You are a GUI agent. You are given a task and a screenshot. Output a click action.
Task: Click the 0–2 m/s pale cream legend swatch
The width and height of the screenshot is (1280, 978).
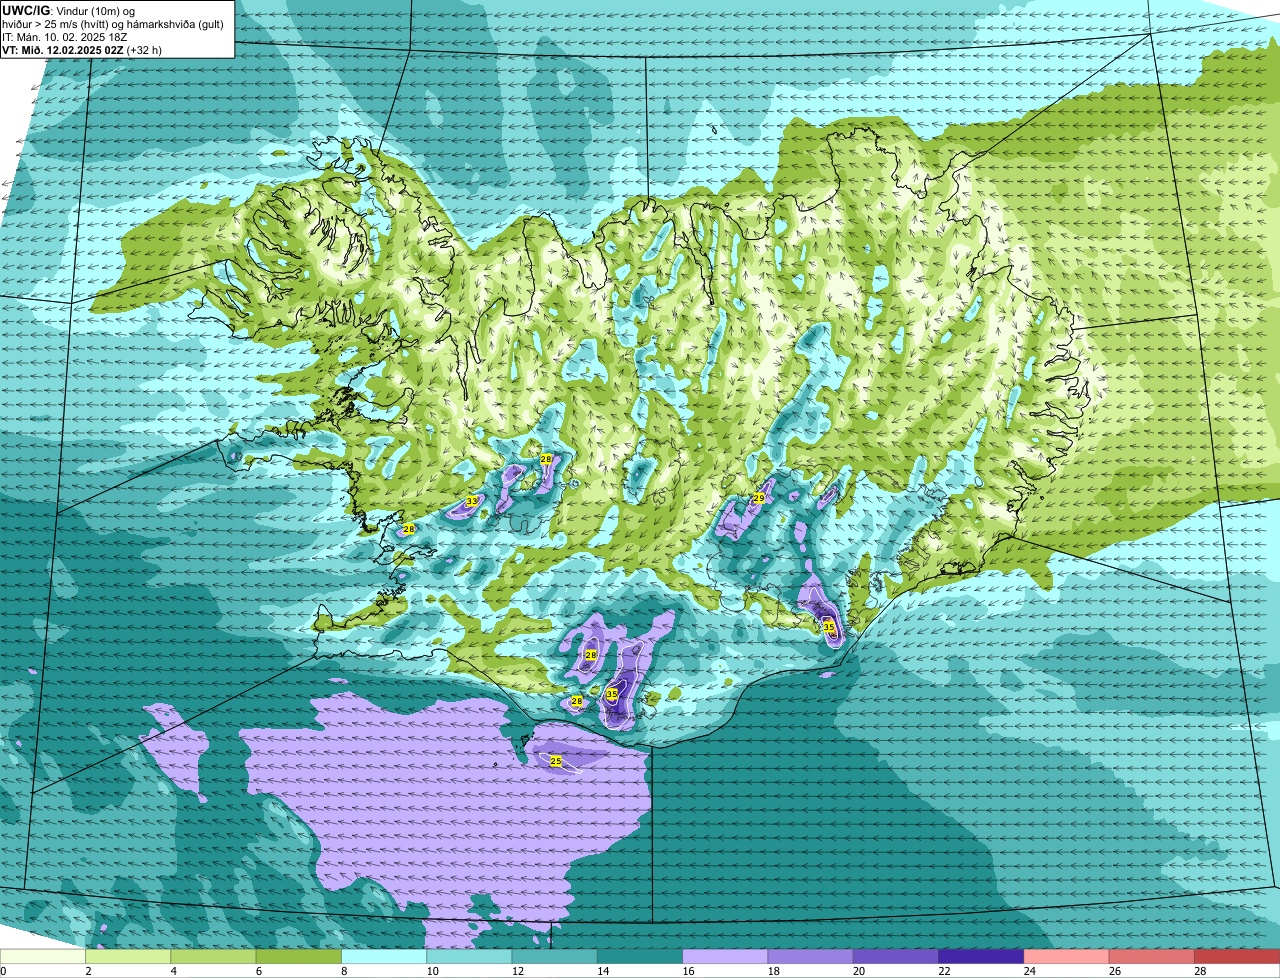tap(42, 956)
